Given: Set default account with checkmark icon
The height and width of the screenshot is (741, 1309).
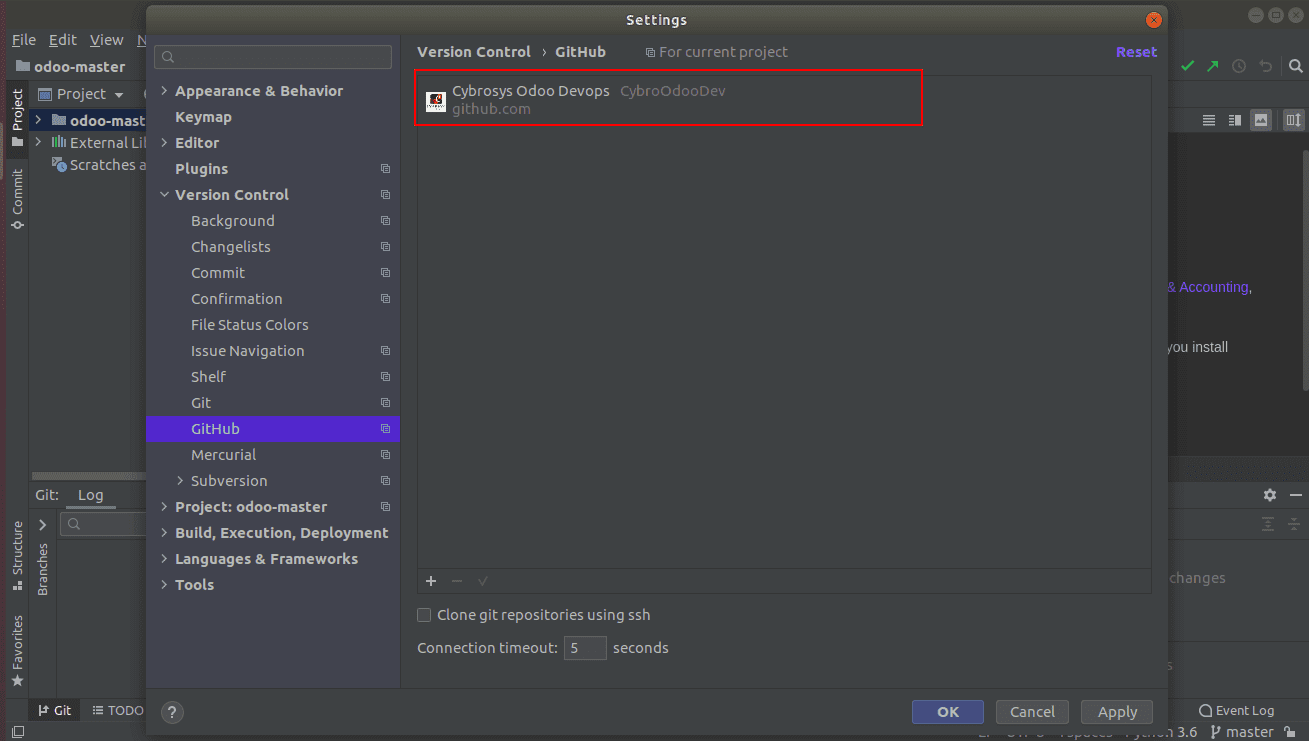Looking at the screenshot, I should click(483, 581).
